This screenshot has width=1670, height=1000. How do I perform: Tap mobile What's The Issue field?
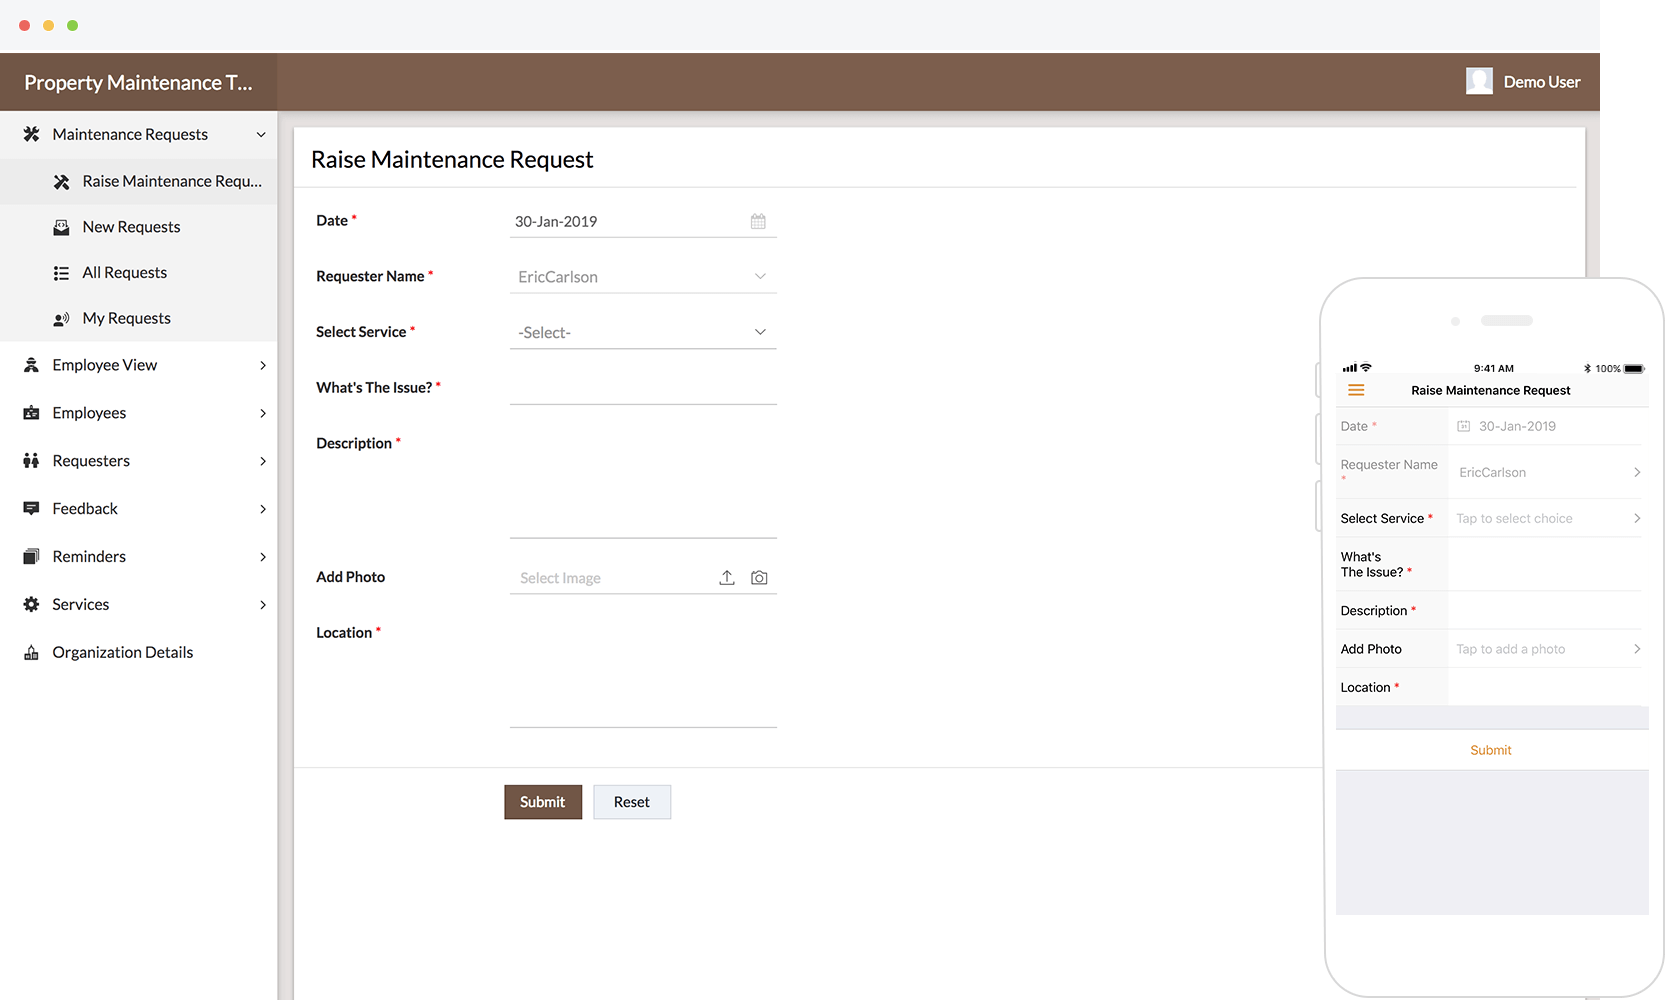coord(1545,564)
